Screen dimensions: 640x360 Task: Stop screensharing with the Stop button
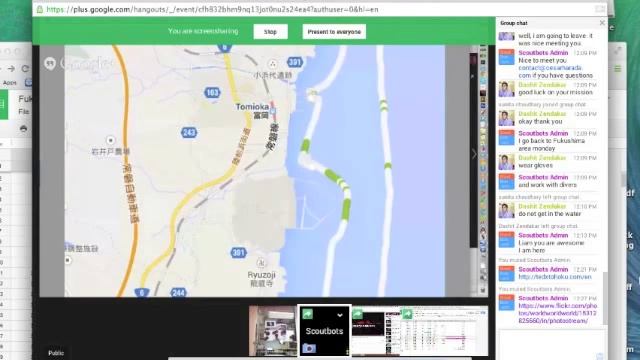coord(270,31)
